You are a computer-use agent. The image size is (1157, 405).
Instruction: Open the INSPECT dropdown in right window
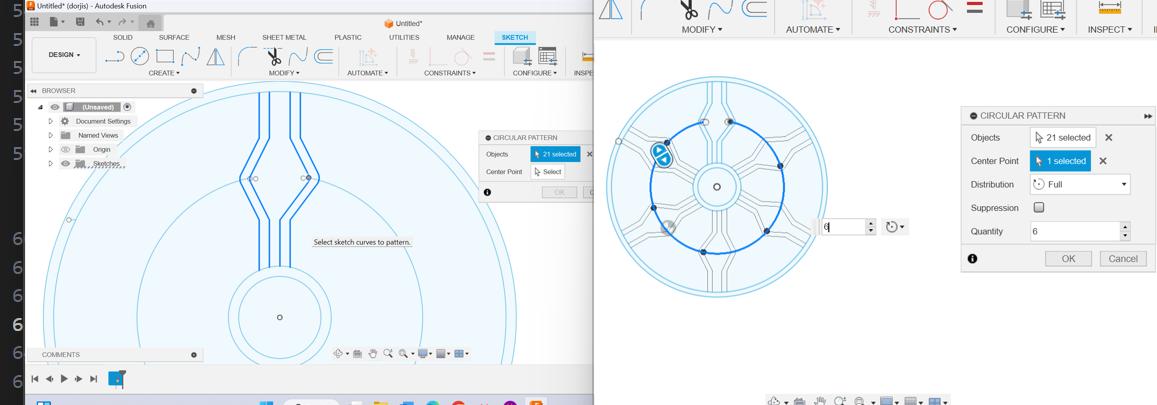(x=1110, y=30)
